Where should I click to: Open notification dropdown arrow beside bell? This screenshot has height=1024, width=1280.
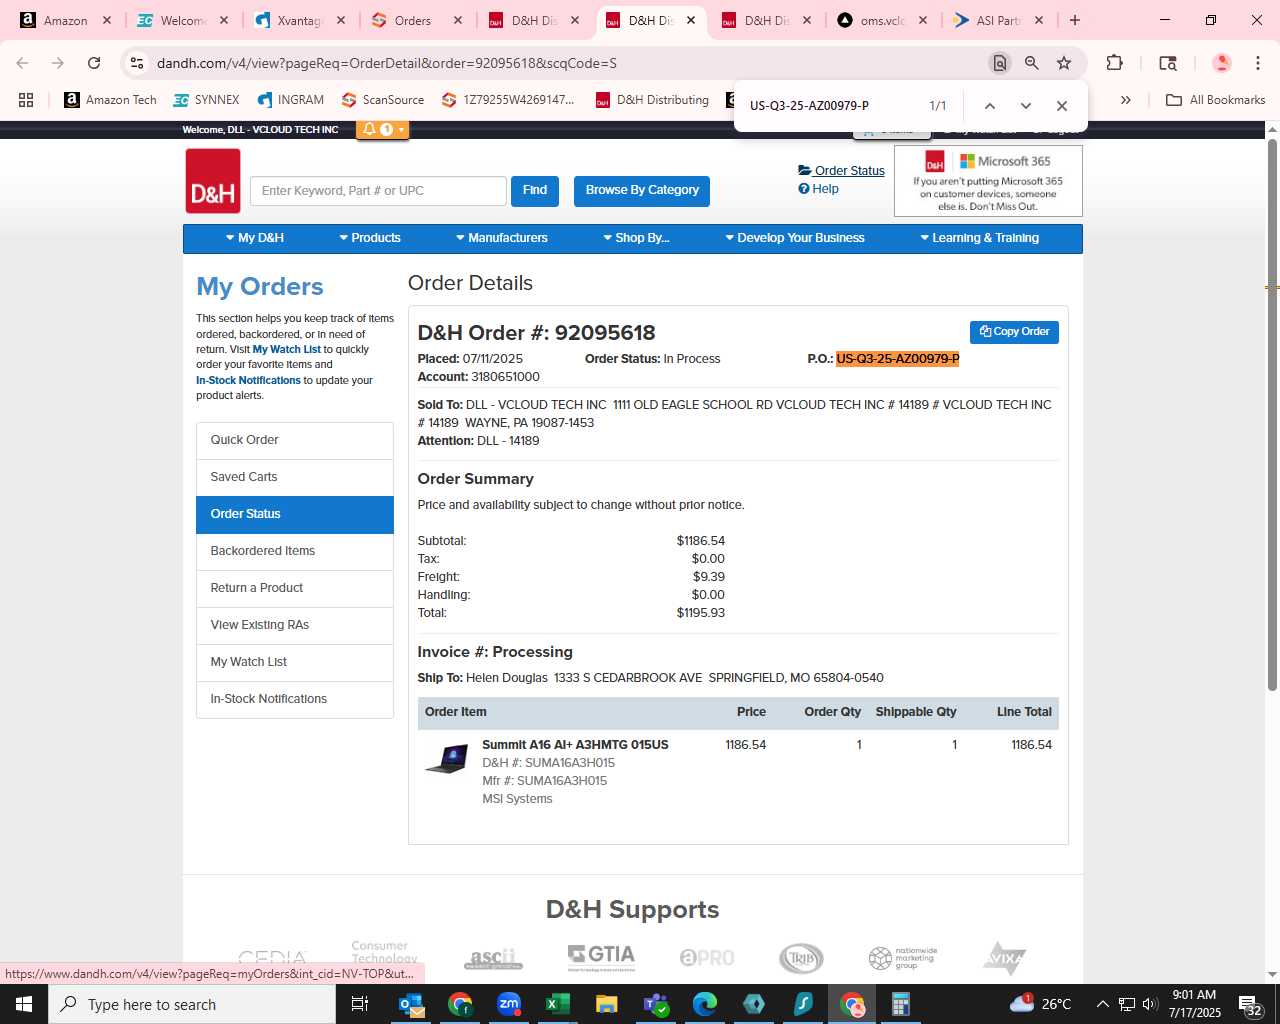pyautogui.click(x=401, y=129)
